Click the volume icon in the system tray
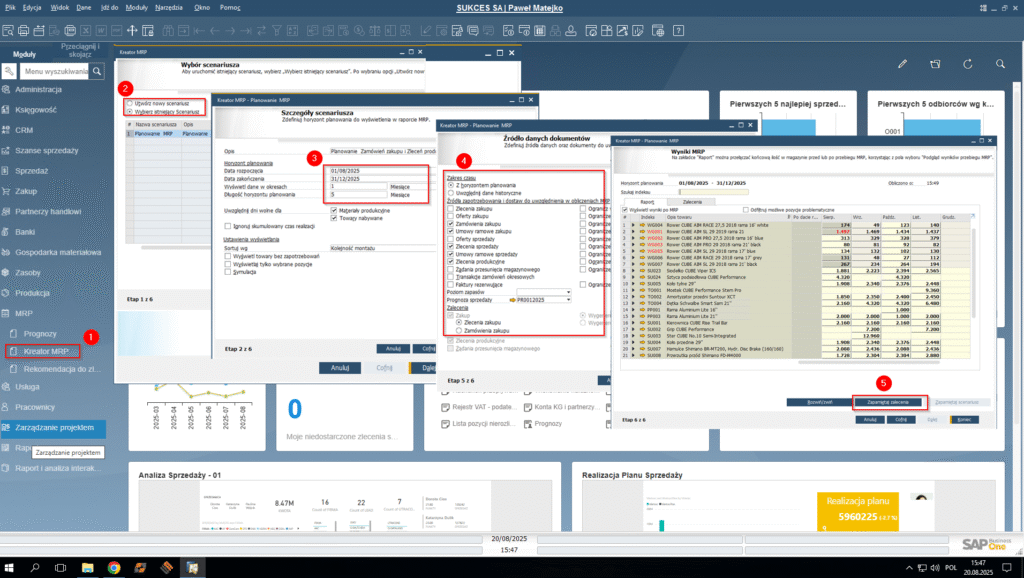Viewport: 1024px width, 578px height. pyautogui.click(x=935, y=568)
